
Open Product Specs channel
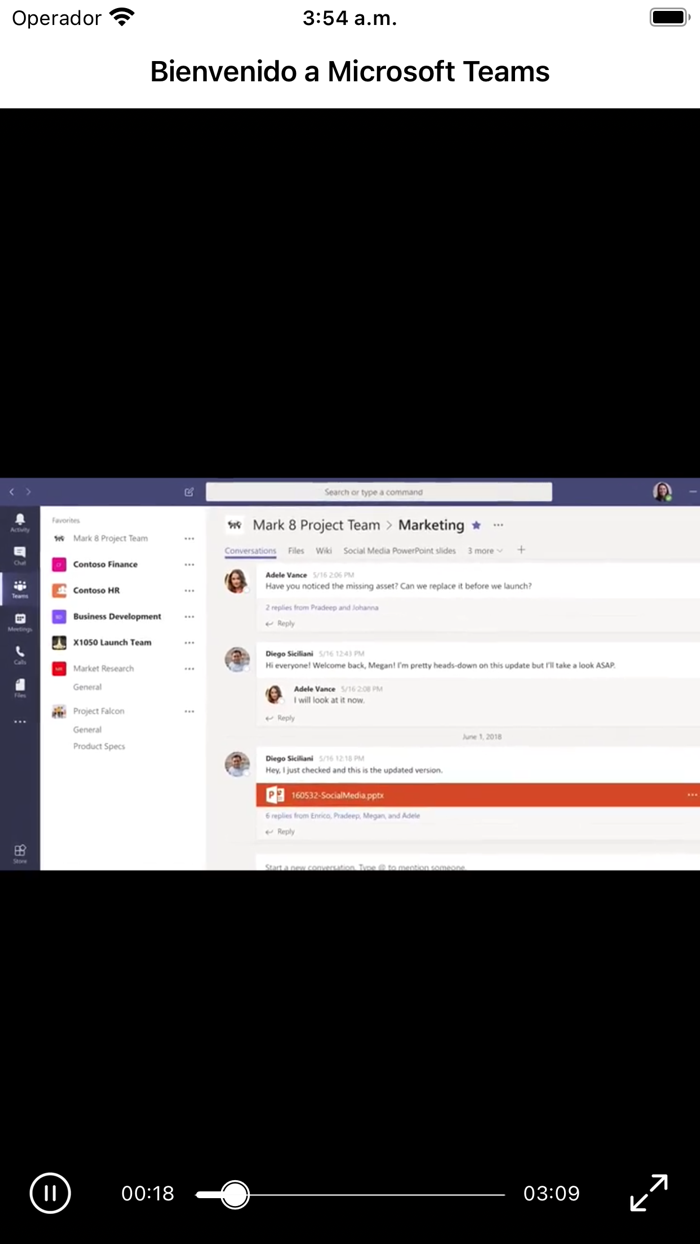[99, 746]
